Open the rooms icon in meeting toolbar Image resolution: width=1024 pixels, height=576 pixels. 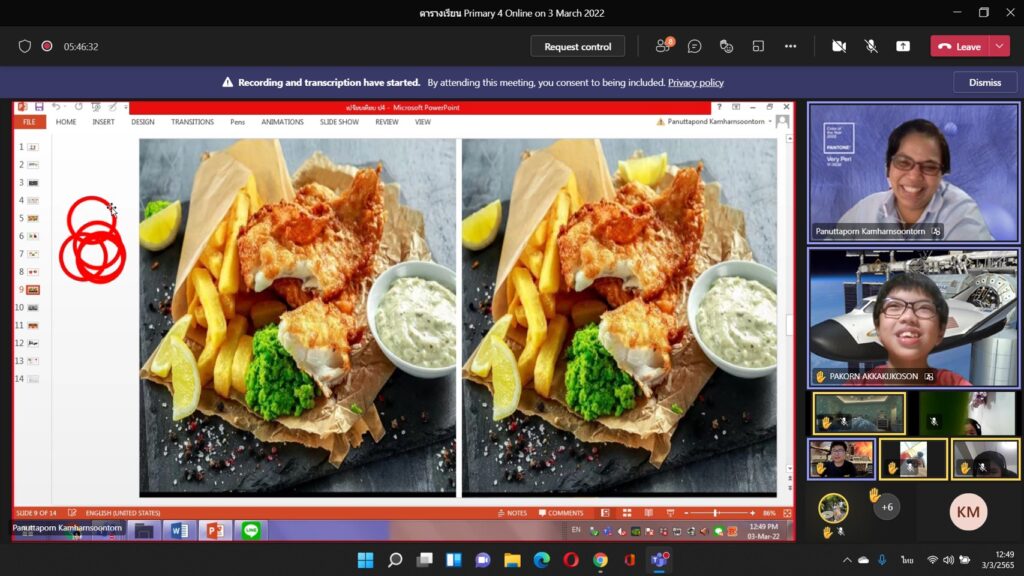click(x=759, y=46)
